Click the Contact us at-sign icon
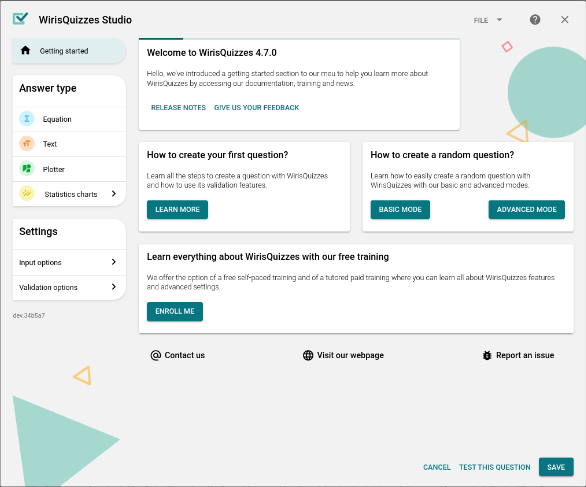This screenshot has width=586, height=487. 155,355
